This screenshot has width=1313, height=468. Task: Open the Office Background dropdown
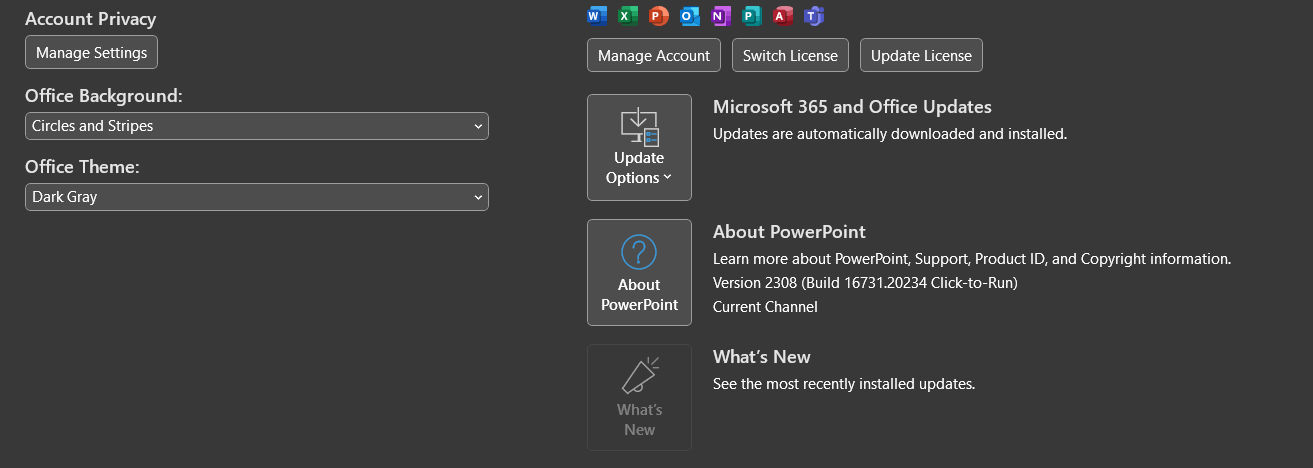click(257, 126)
